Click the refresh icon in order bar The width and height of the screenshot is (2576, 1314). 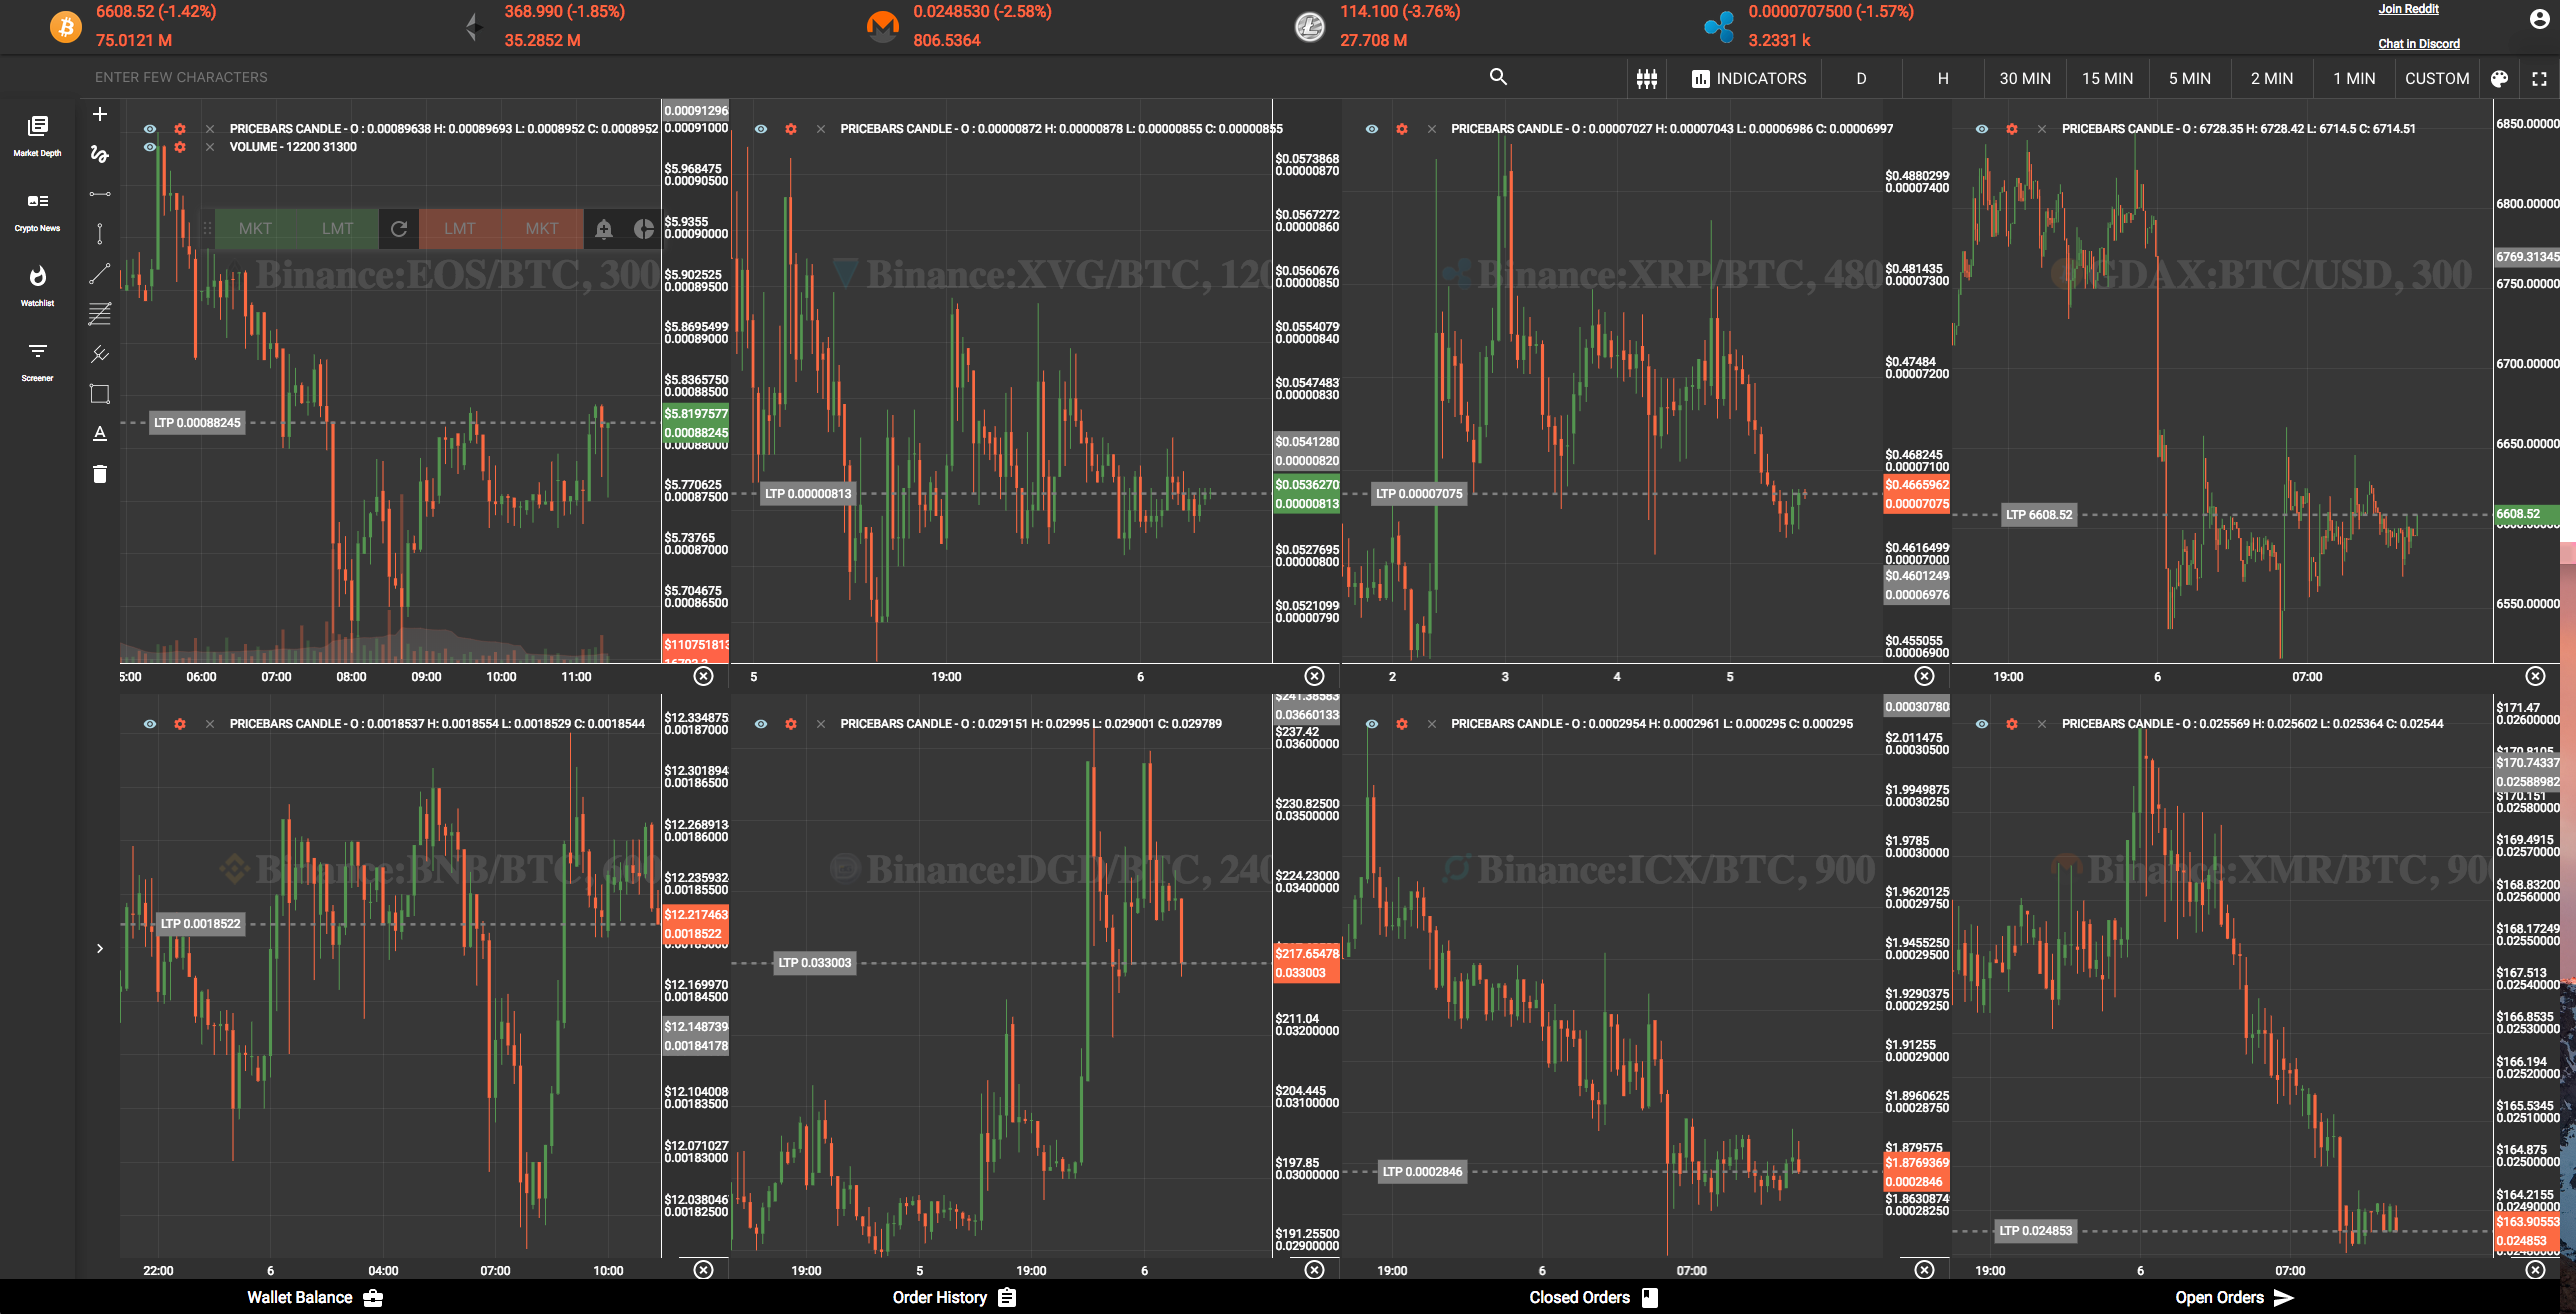pyautogui.click(x=399, y=229)
